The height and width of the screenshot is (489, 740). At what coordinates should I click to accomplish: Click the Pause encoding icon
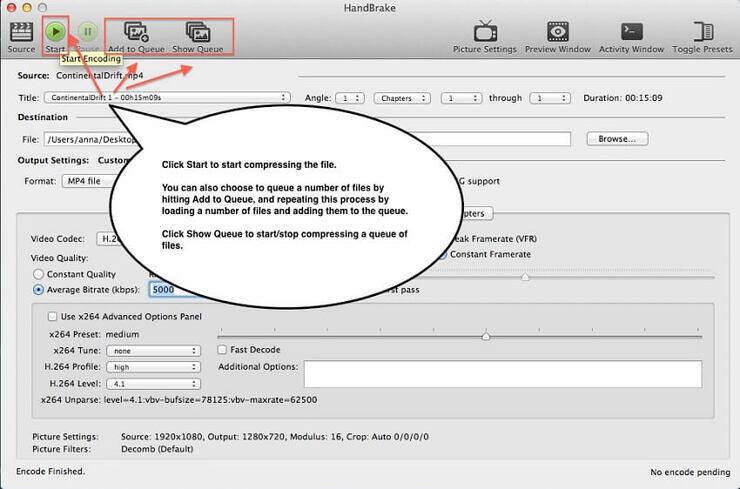[88, 32]
